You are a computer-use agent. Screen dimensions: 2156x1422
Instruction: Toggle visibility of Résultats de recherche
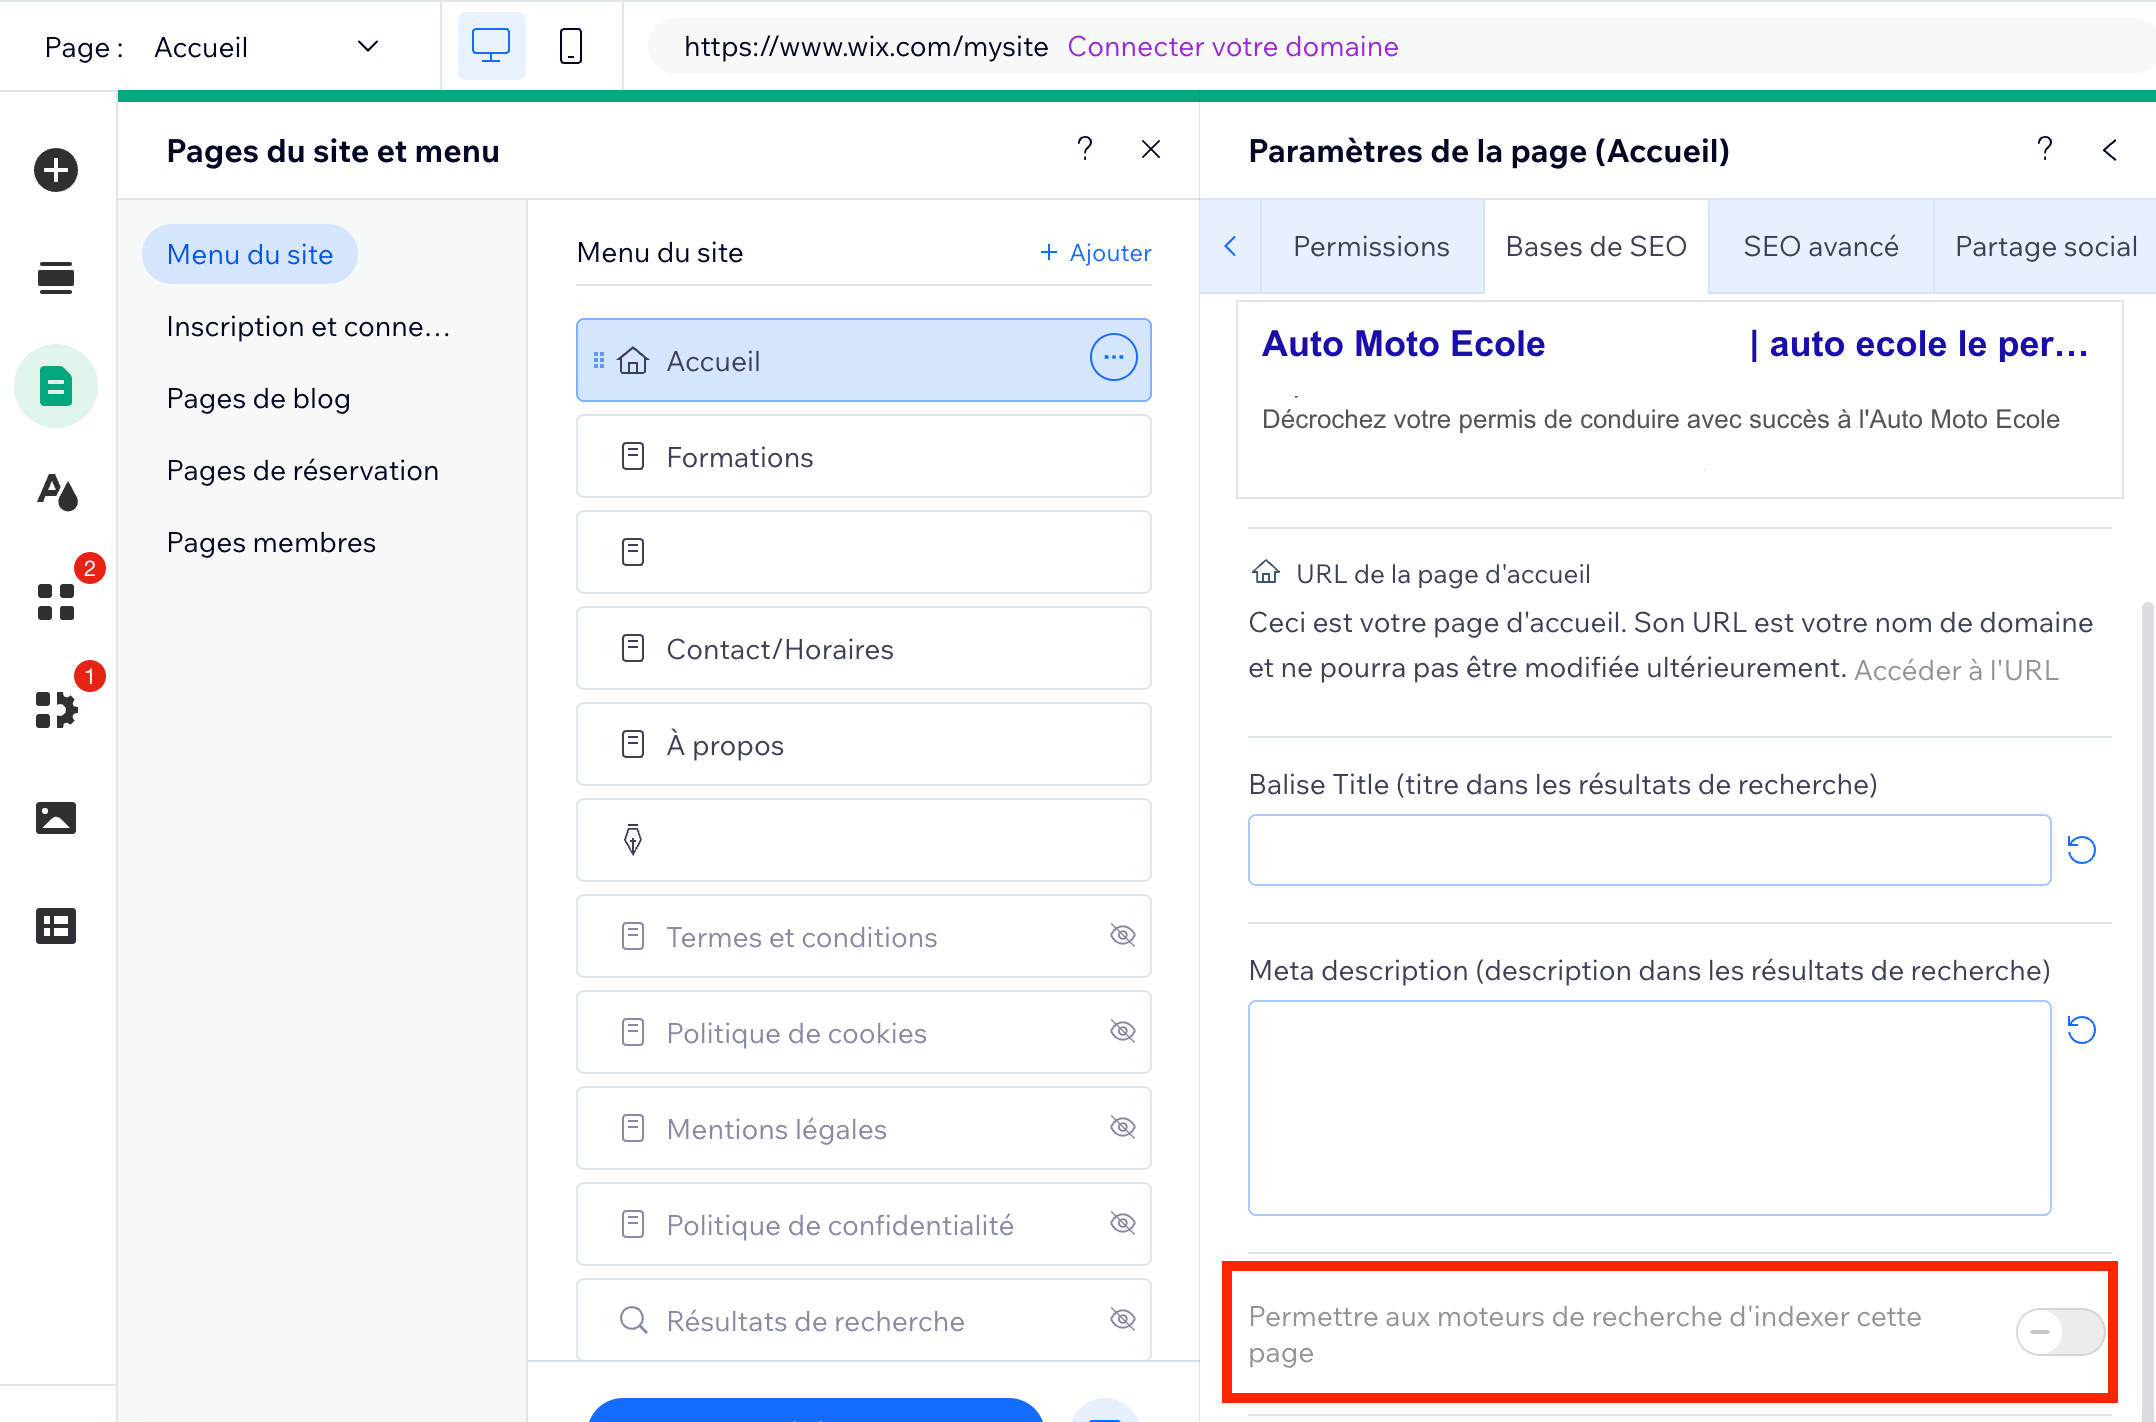pos(1123,1320)
